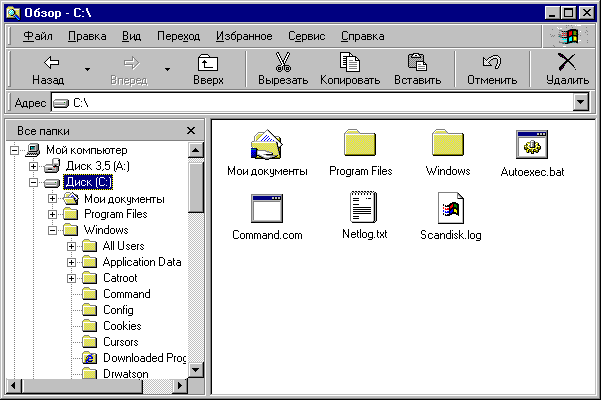The image size is (601, 400).
Task: Click the tree pane scroll right arrow
Action: 180,386
